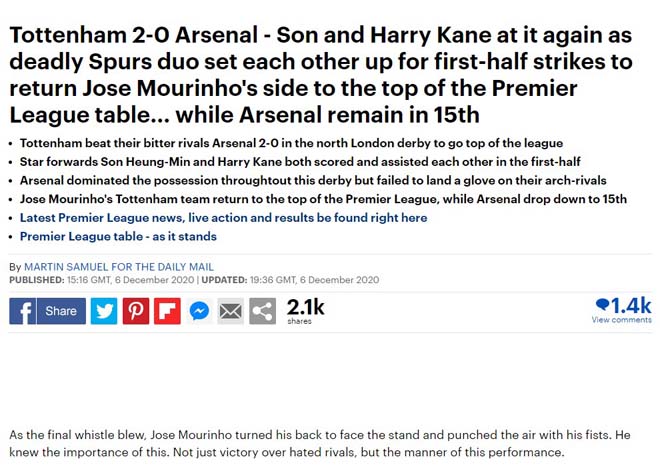
Task: Share the article on Twitter
Action: click(x=104, y=311)
